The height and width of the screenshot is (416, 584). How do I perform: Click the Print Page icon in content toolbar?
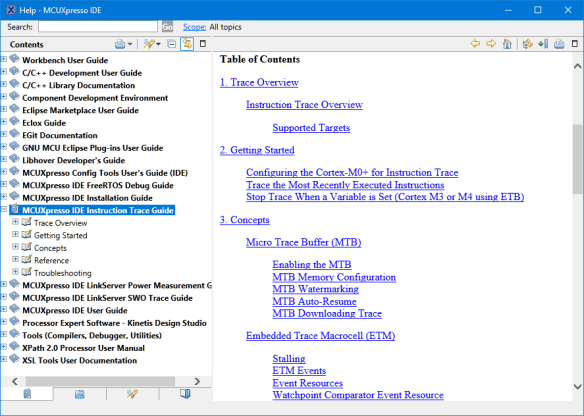pyautogui.click(x=559, y=44)
